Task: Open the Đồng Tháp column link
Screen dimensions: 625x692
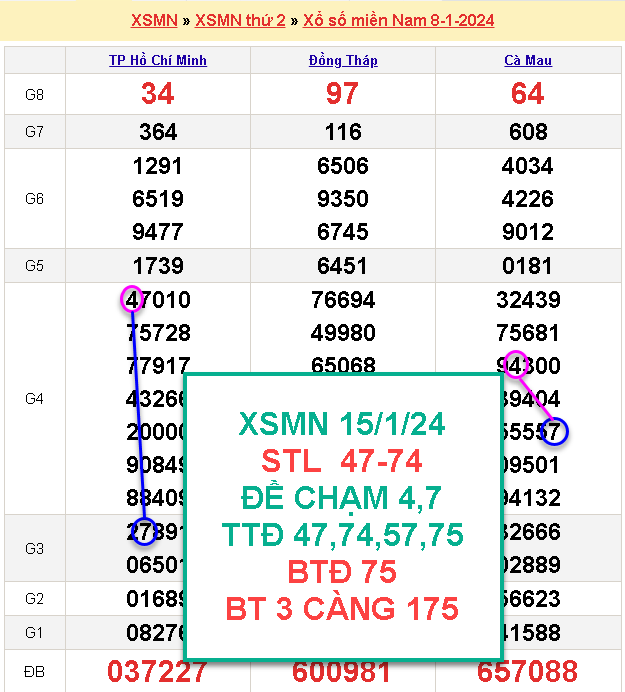Action: point(343,60)
